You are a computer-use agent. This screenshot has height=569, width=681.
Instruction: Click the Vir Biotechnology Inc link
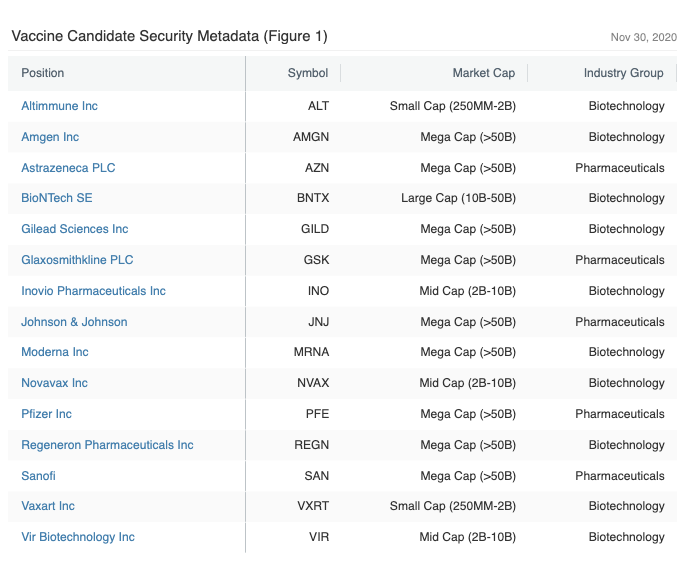click(78, 537)
